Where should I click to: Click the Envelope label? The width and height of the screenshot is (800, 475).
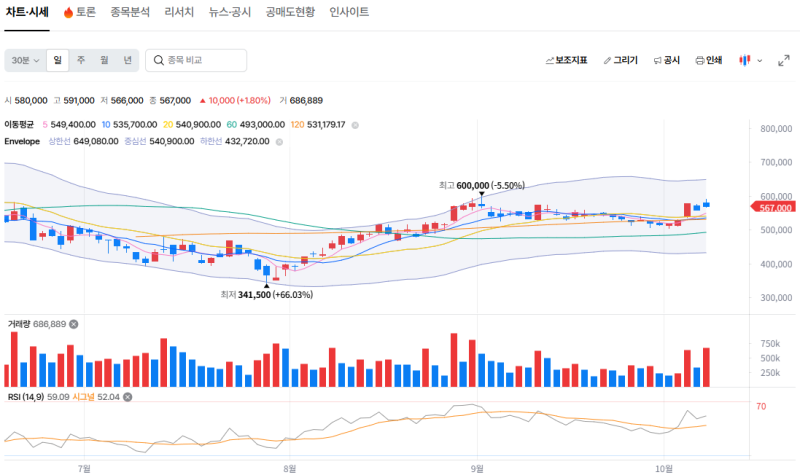click(22, 141)
